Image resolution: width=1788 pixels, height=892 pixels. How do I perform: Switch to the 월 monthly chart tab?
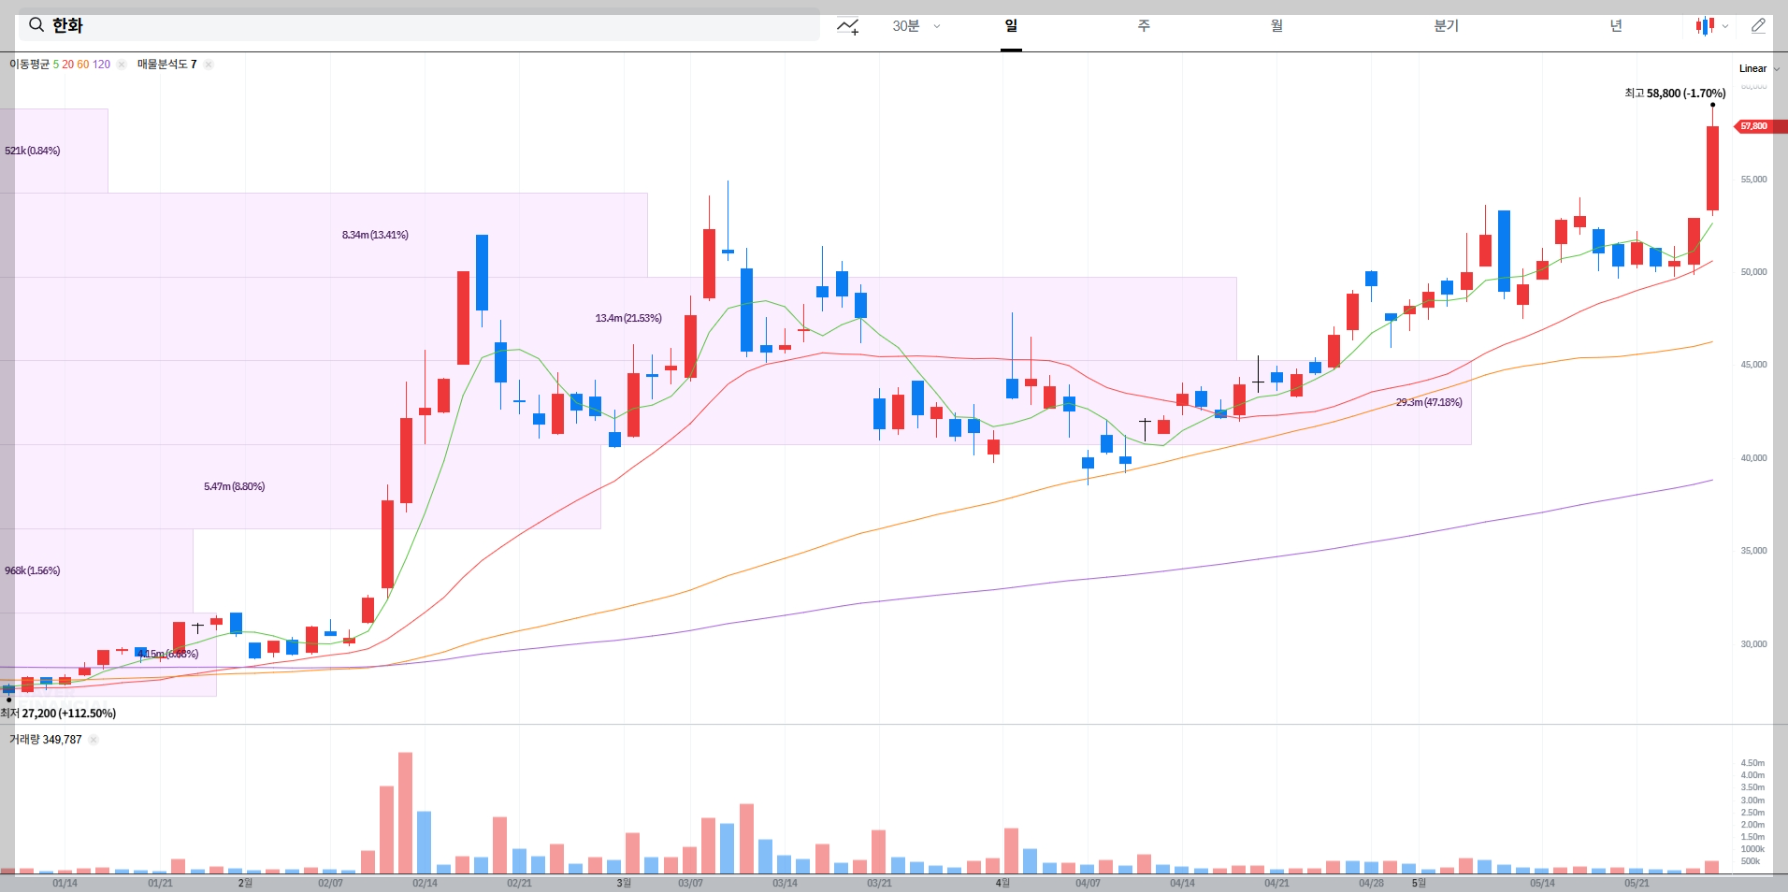tap(1277, 26)
